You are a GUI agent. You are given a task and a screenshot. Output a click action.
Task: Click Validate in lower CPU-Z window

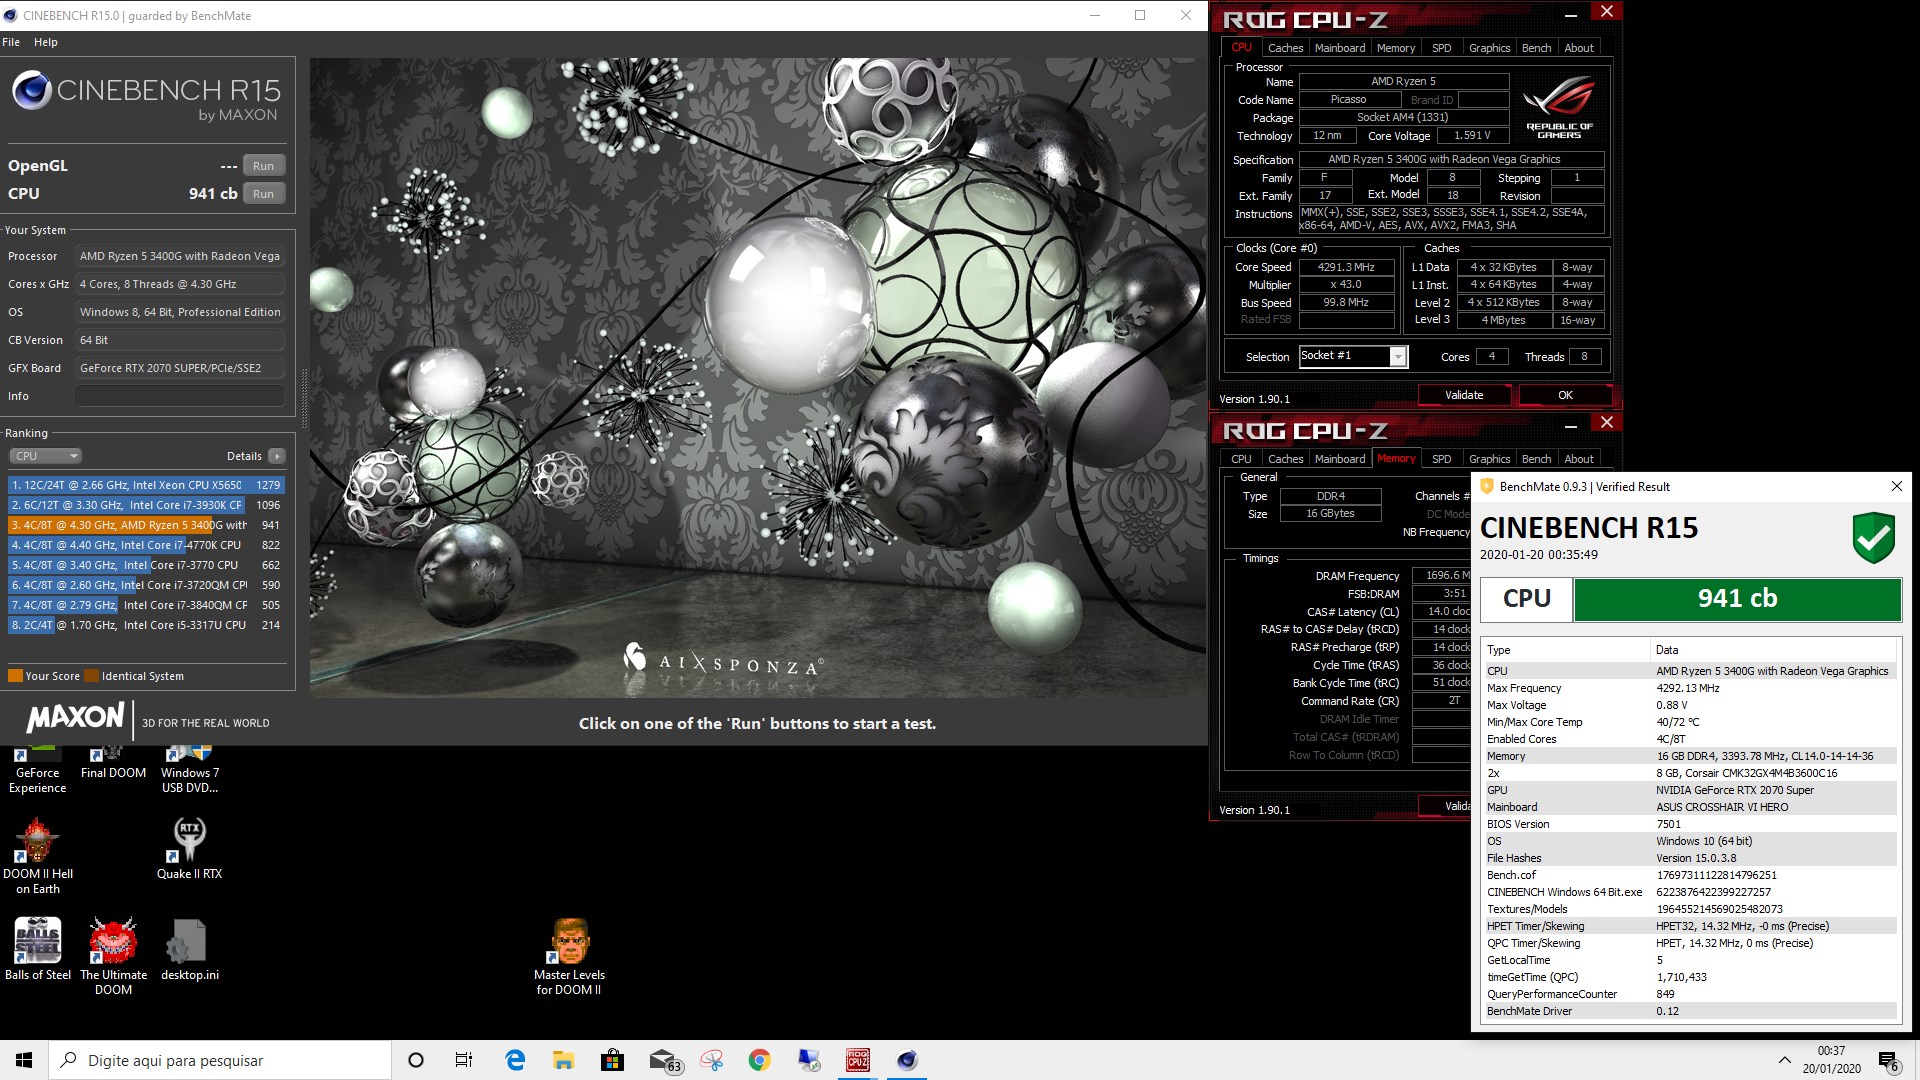(x=1446, y=806)
